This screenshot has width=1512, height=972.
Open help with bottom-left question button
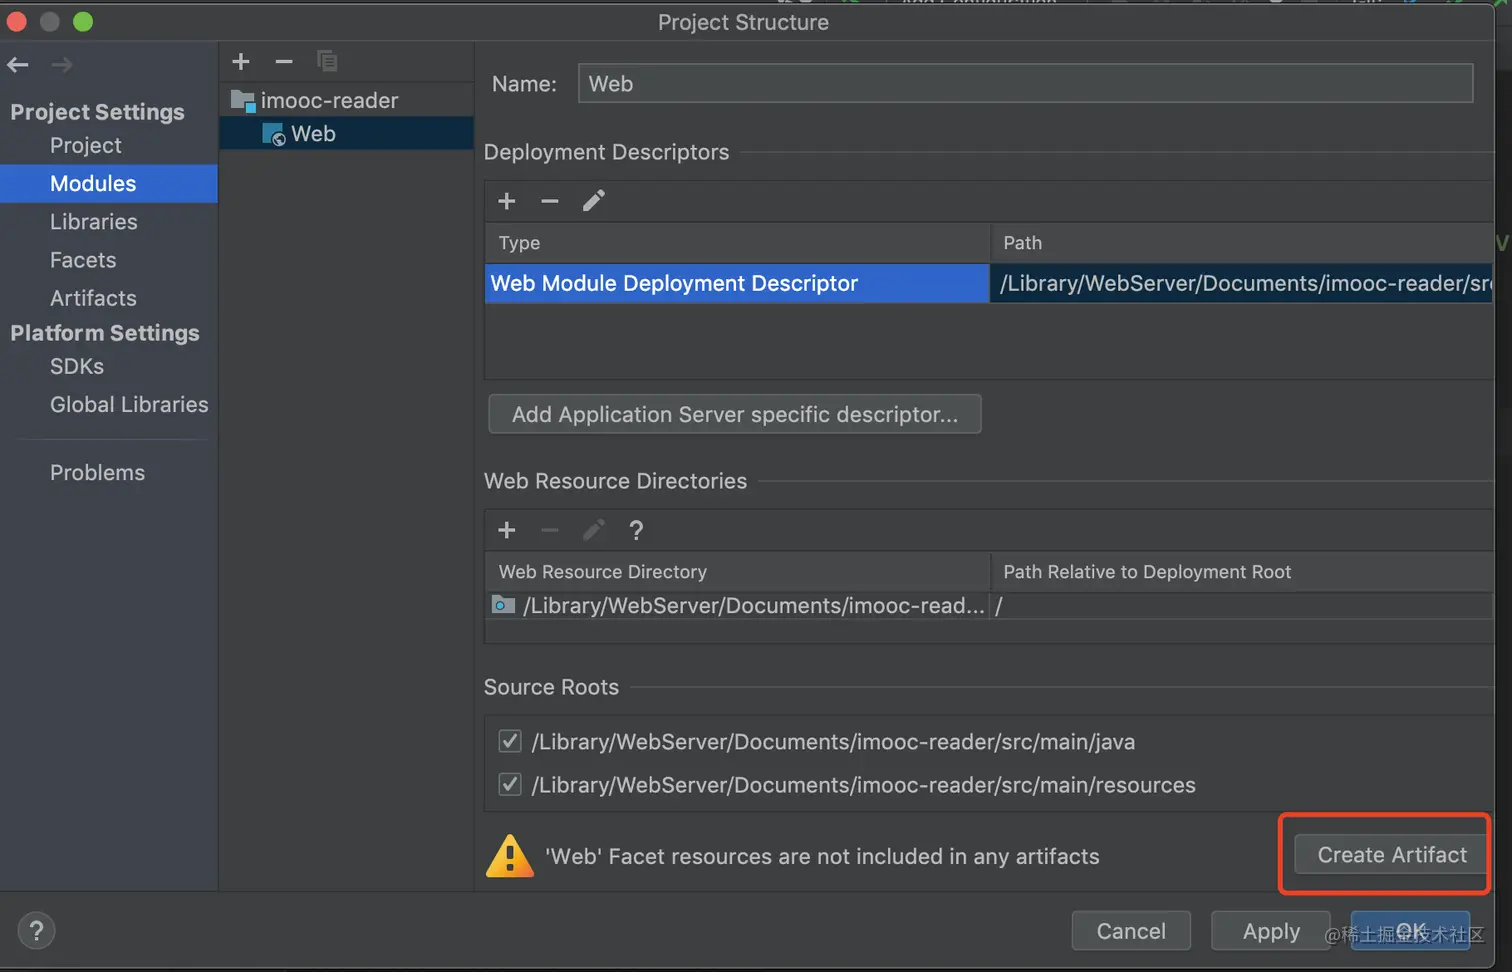[x=36, y=931]
